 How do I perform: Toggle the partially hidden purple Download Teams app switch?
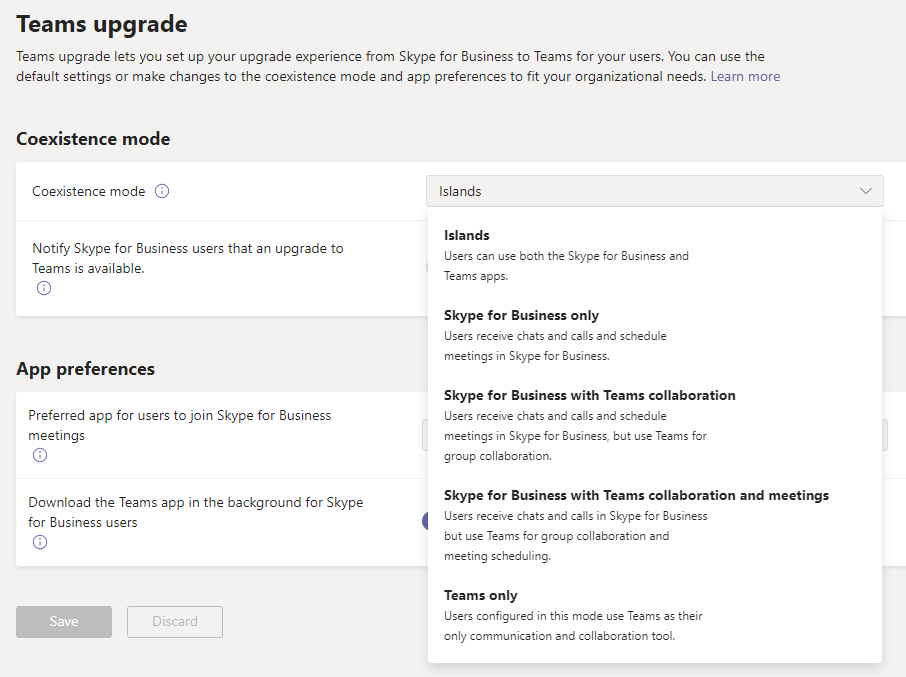tap(425, 521)
